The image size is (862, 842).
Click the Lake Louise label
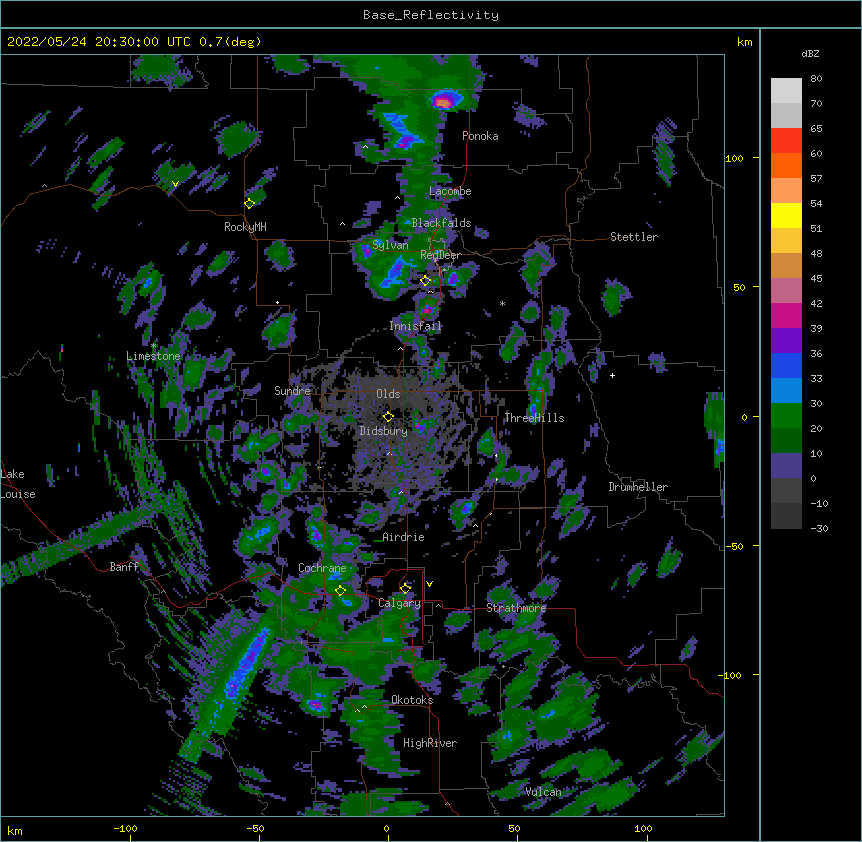[16, 484]
